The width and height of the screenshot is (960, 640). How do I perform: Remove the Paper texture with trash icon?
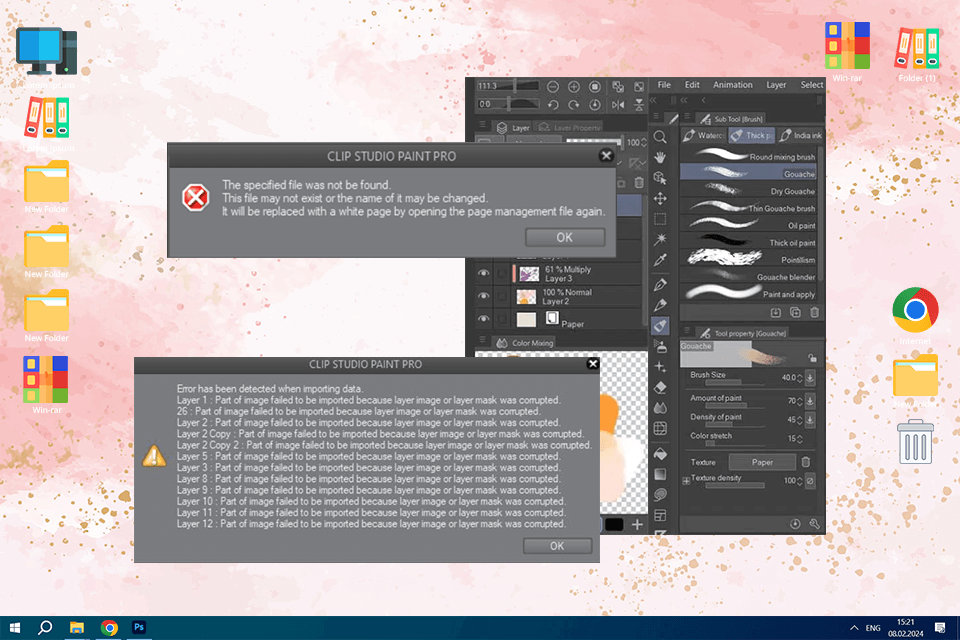[x=806, y=462]
